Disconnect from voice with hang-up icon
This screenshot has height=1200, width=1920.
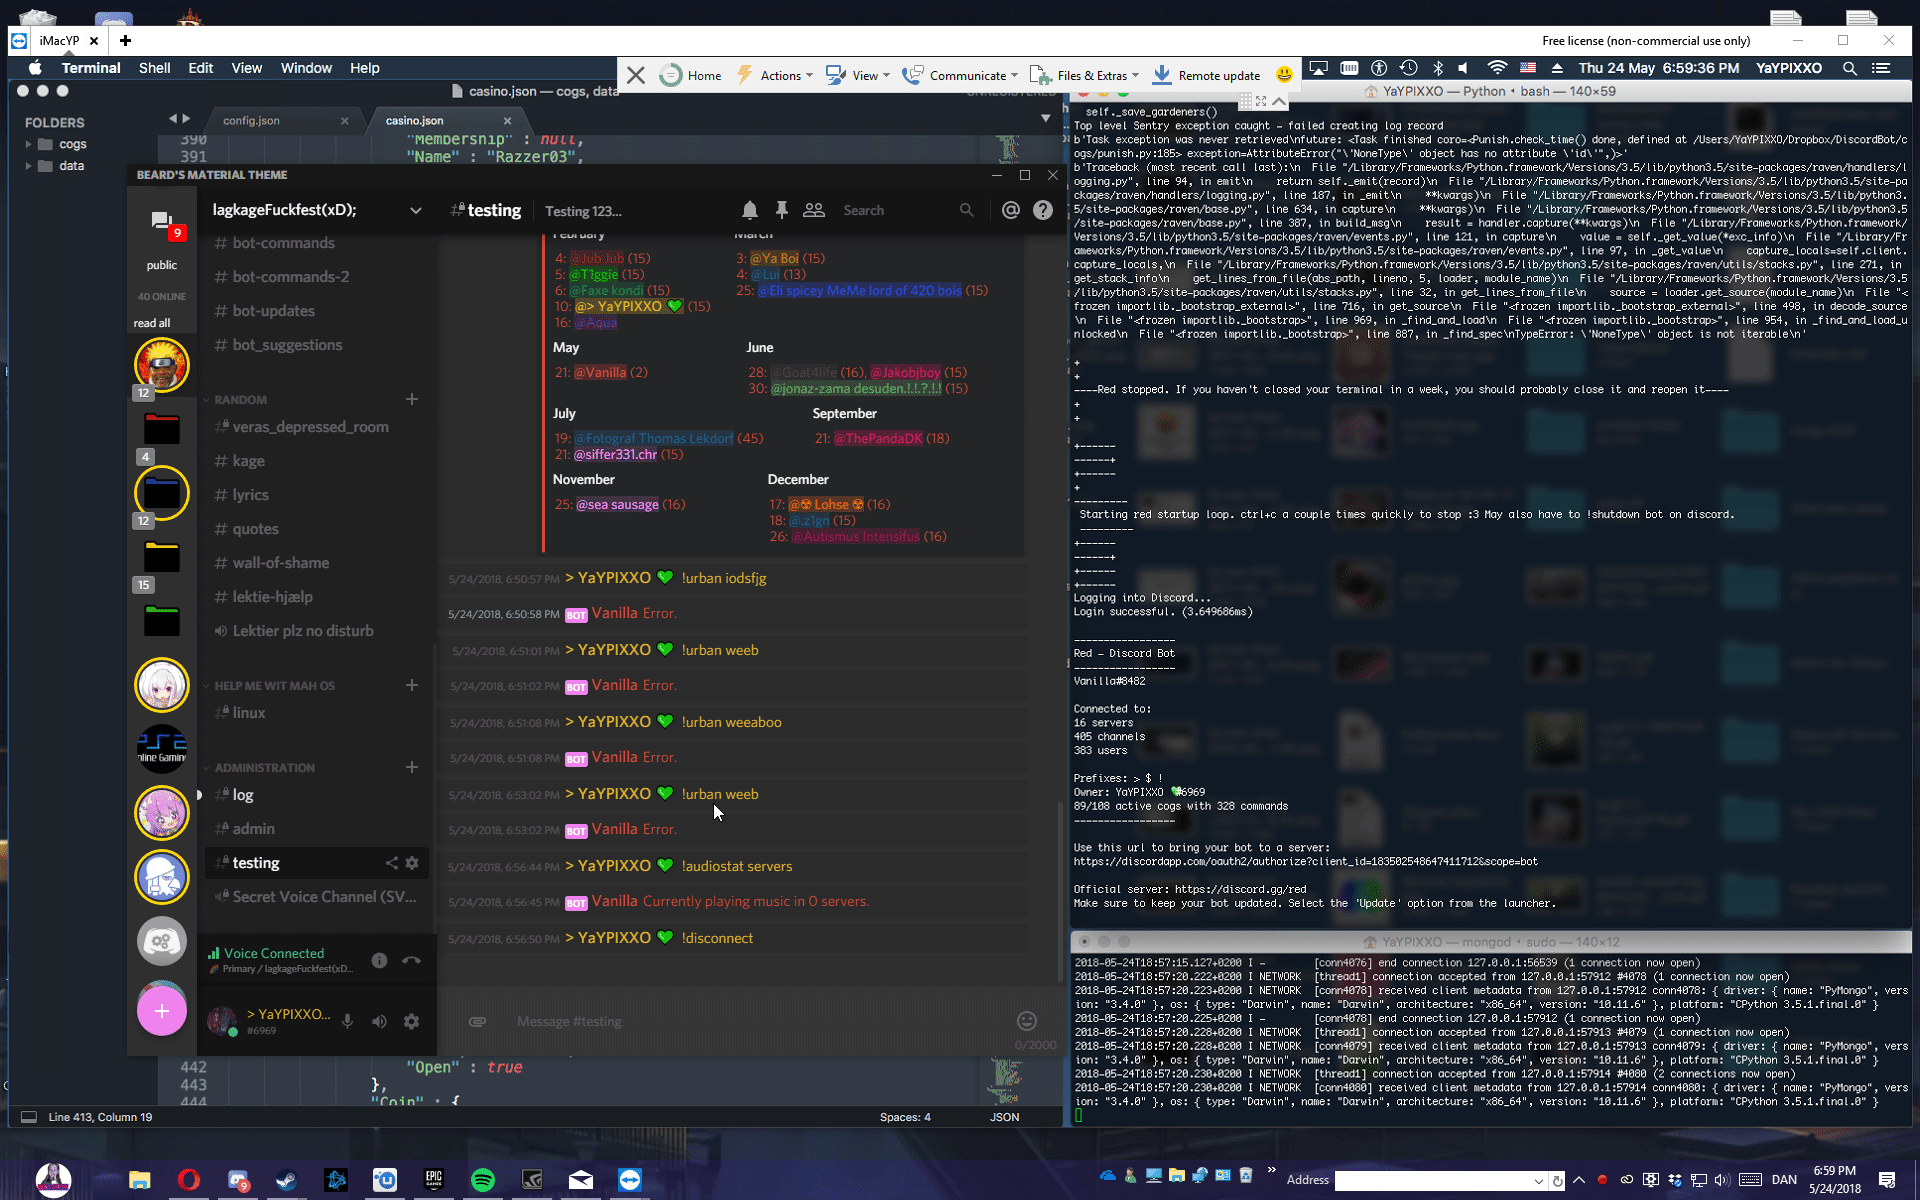click(x=411, y=960)
